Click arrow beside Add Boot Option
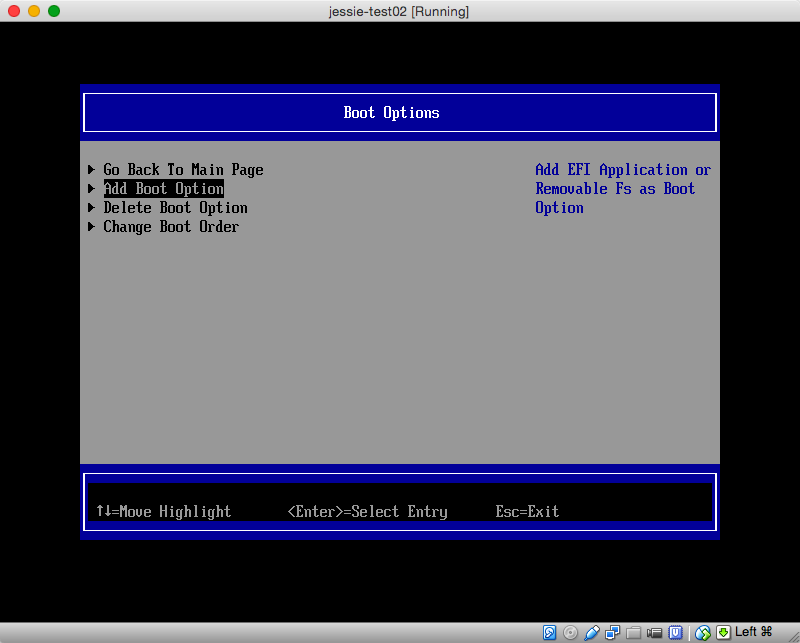This screenshot has height=643, width=800. tap(91, 188)
